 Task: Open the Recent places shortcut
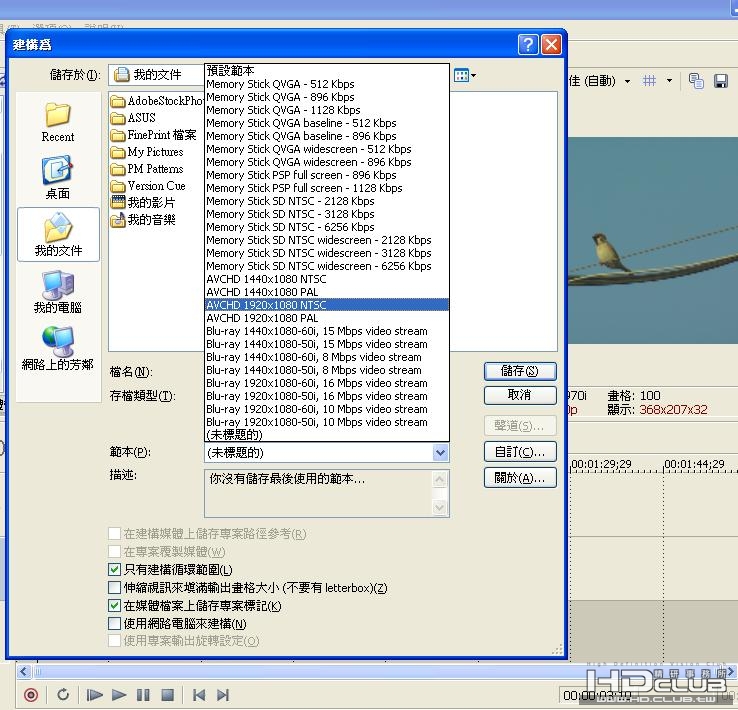coord(58,122)
